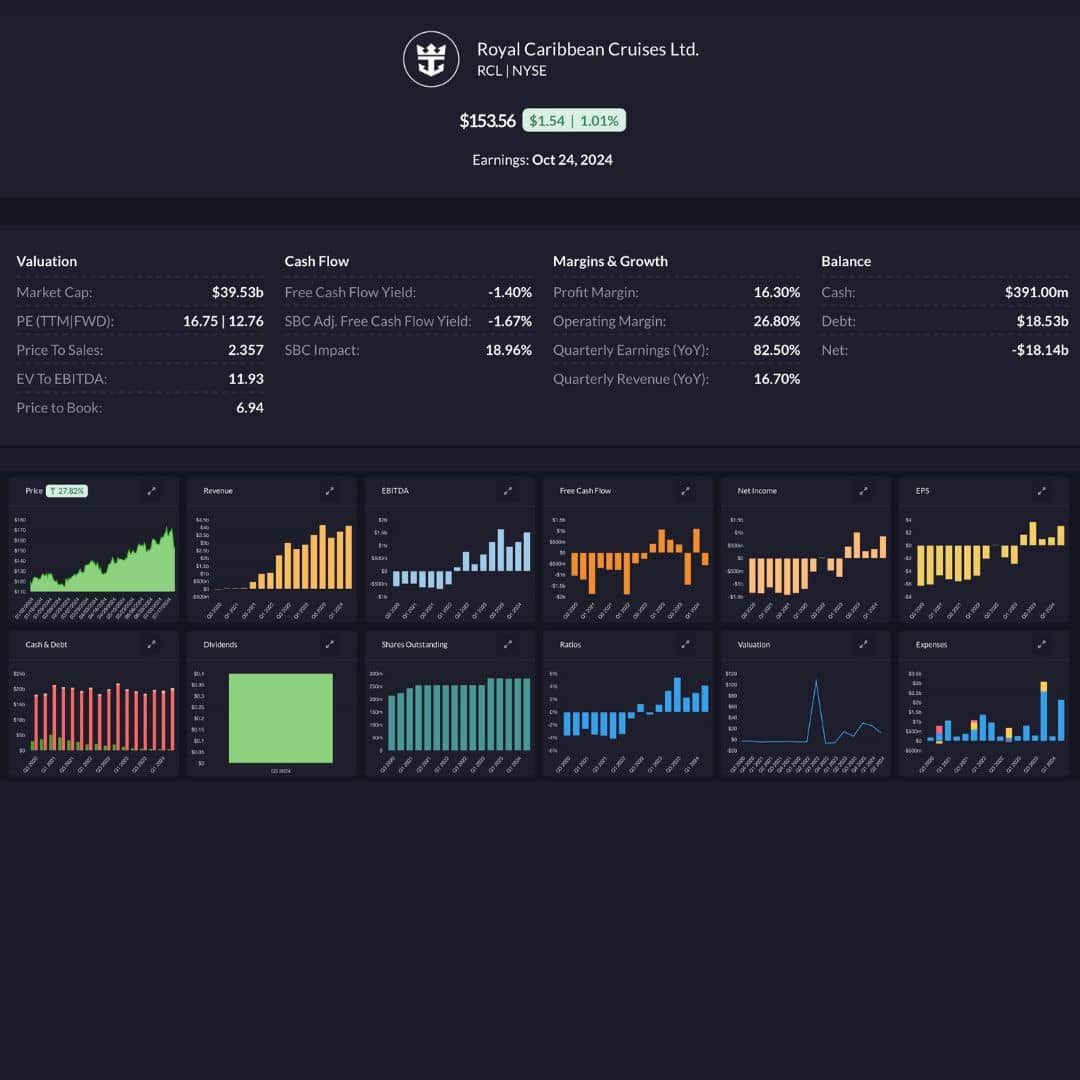
Task: Click the Net value -$18.14b
Action: pos(1040,350)
